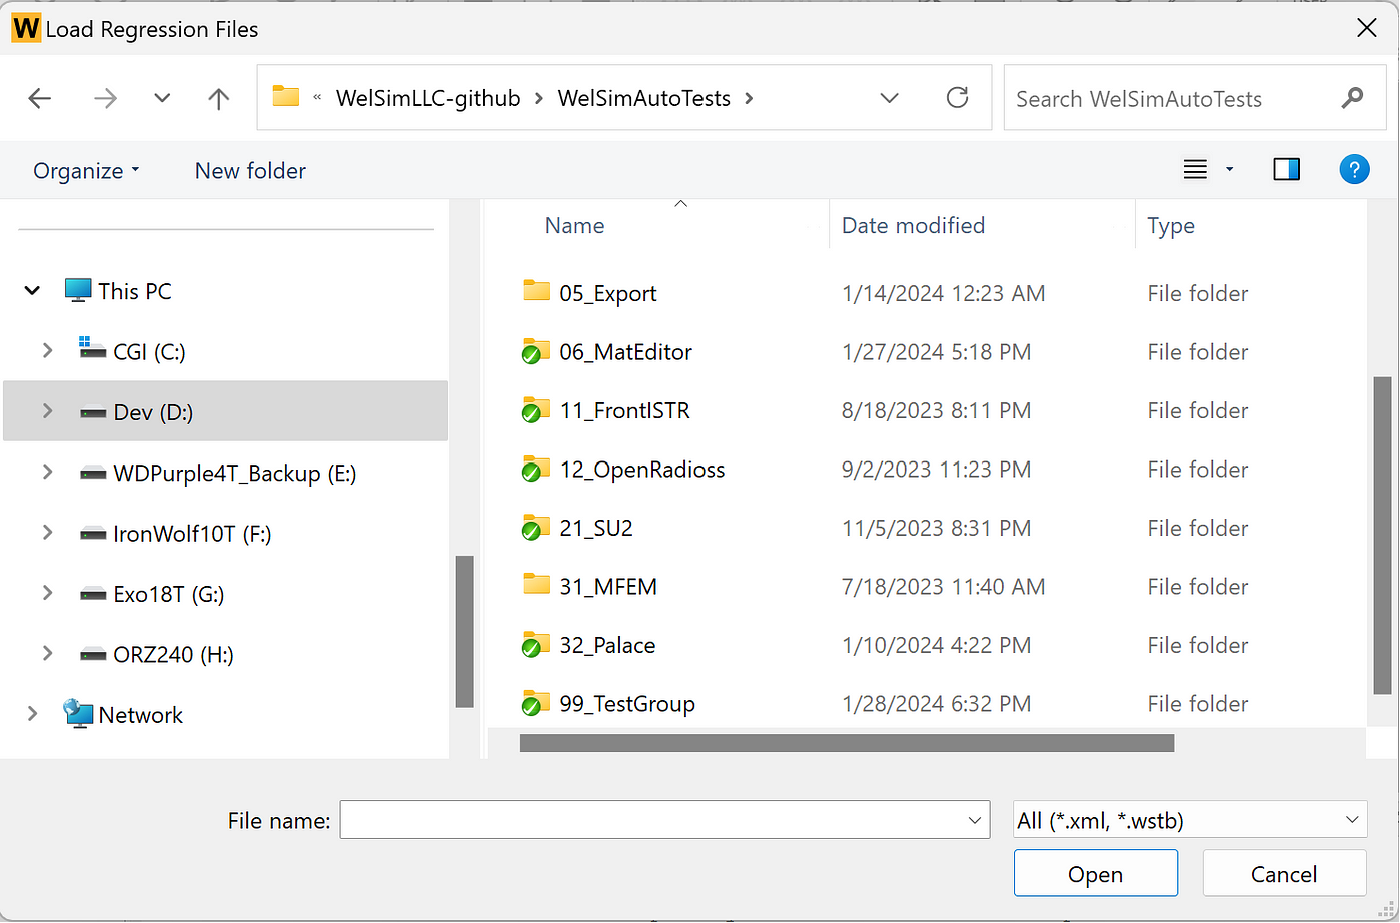
Task: Expand the IronWolf10T (F:) drive node
Action: 47,533
